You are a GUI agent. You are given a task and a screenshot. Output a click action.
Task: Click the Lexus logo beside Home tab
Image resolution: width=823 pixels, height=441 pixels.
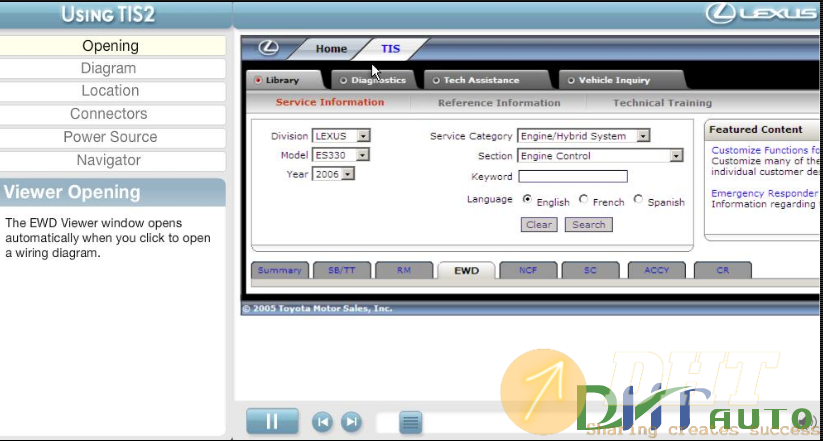point(269,48)
